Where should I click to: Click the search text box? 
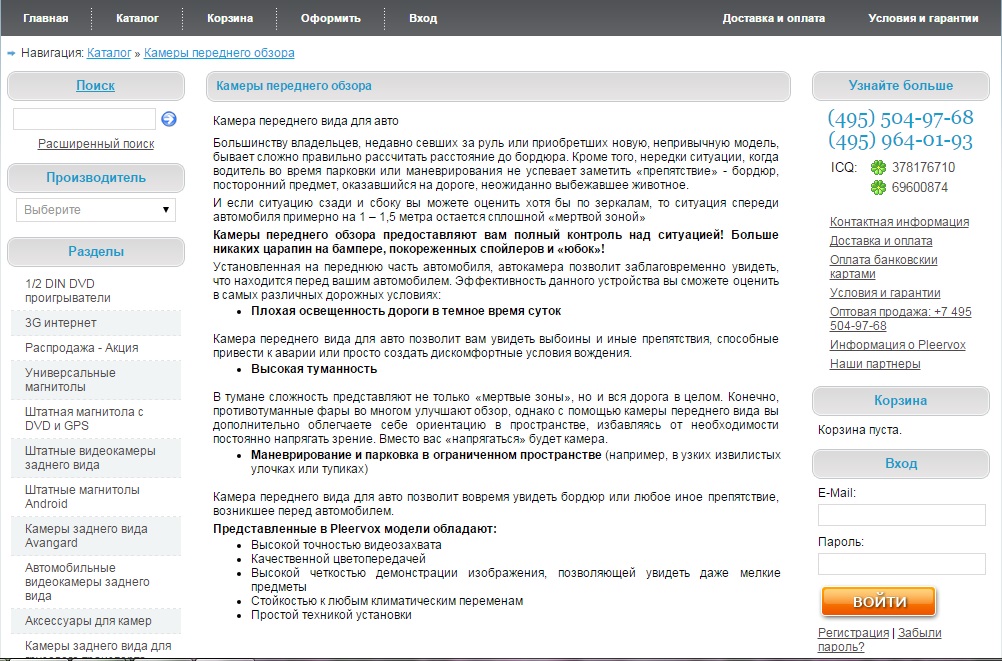84,120
